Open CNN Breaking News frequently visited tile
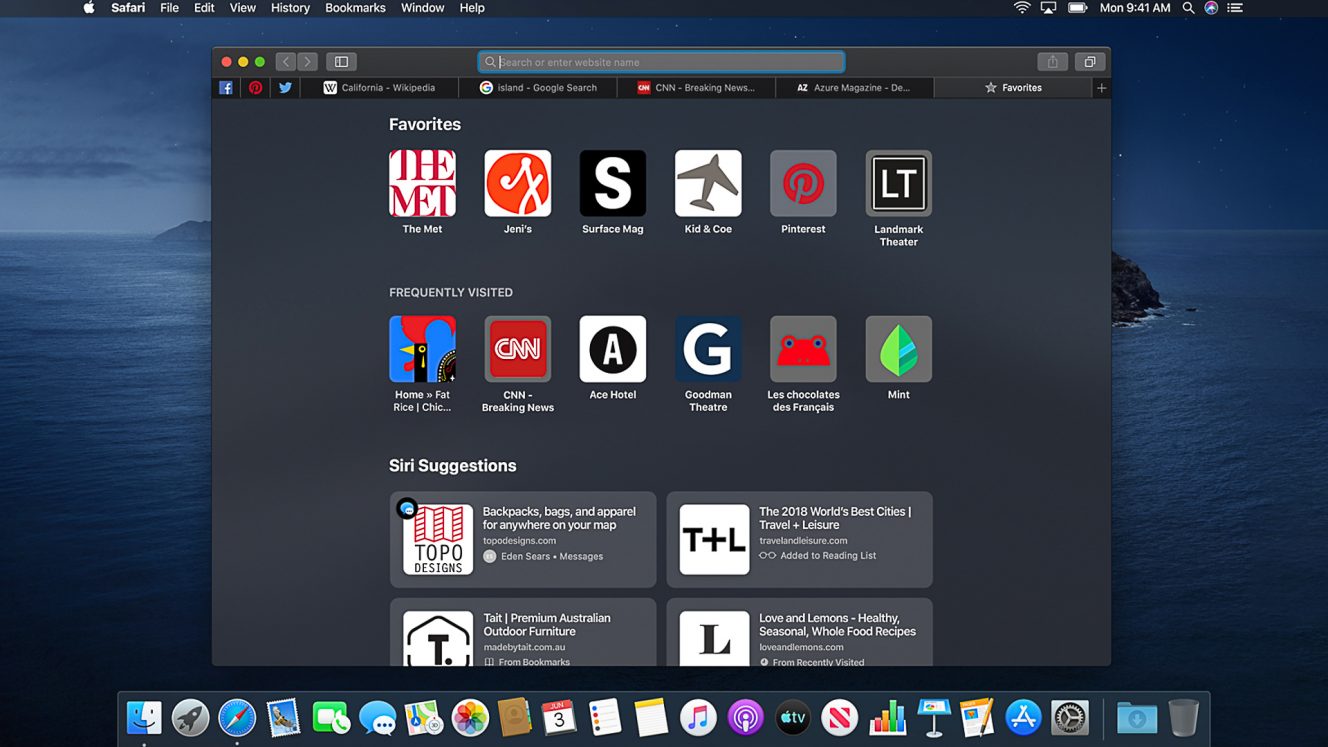Image resolution: width=1328 pixels, height=747 pixels. click(517, 349)
